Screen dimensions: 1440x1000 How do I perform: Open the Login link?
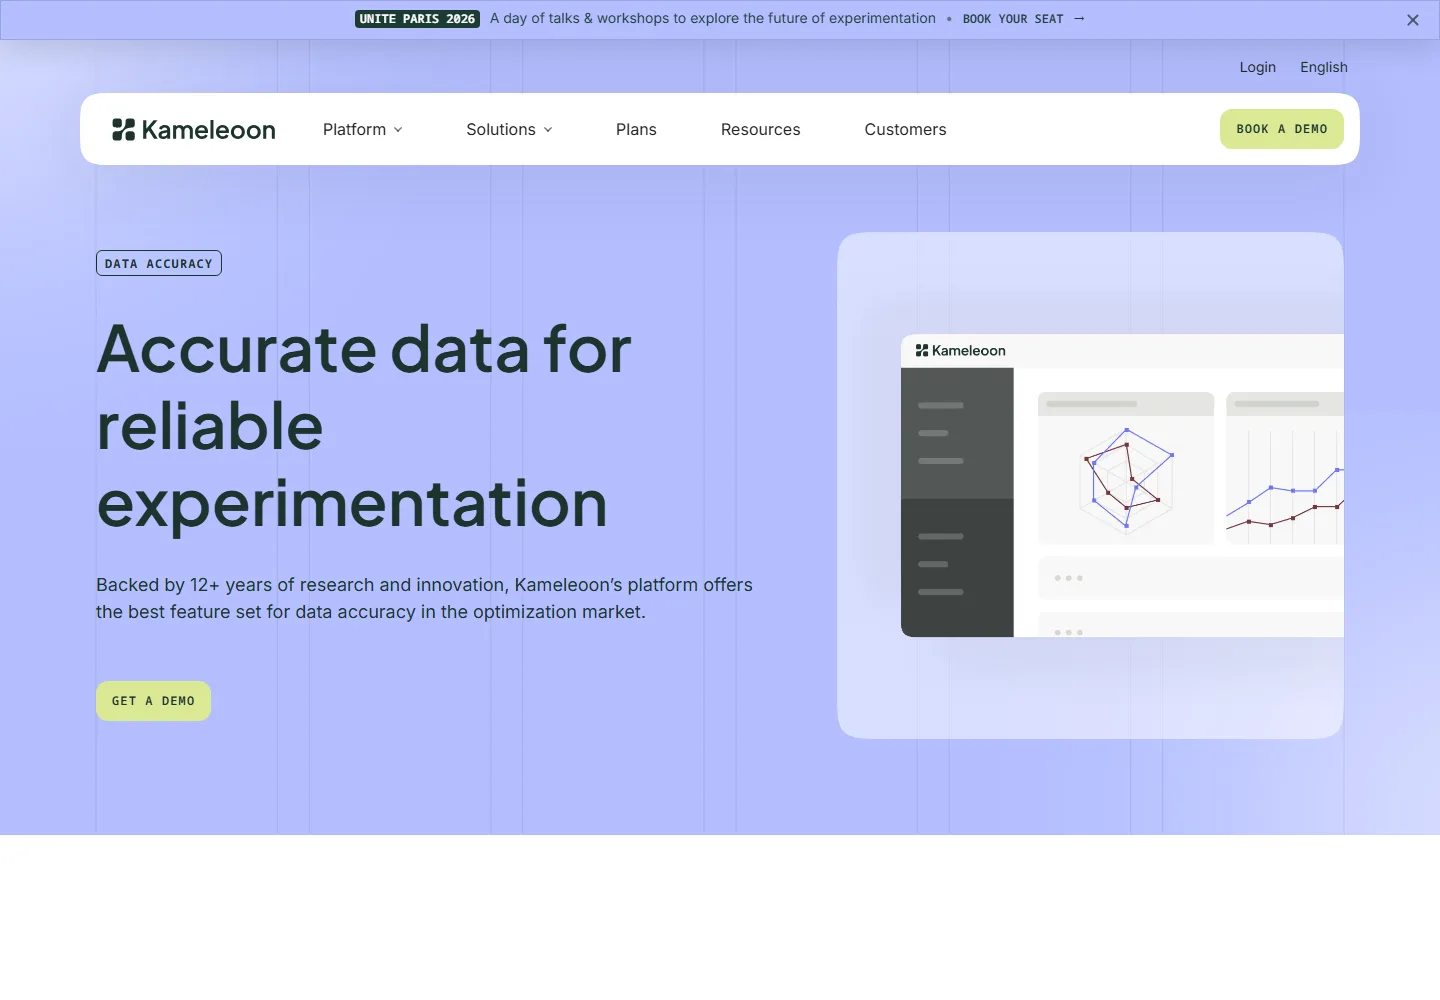pyautogui.click(x=1257, y=67)
